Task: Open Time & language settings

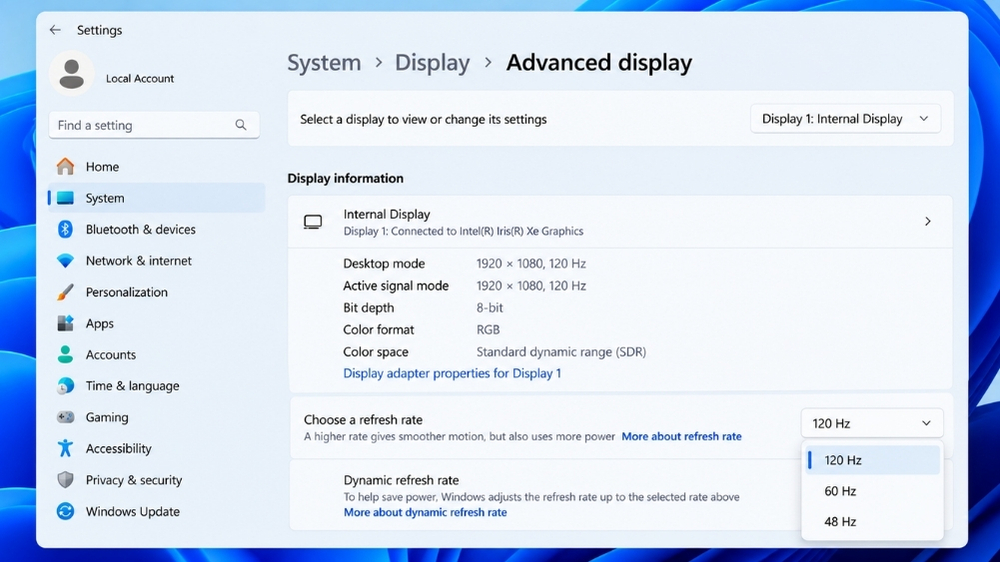Action: (156, 386)
